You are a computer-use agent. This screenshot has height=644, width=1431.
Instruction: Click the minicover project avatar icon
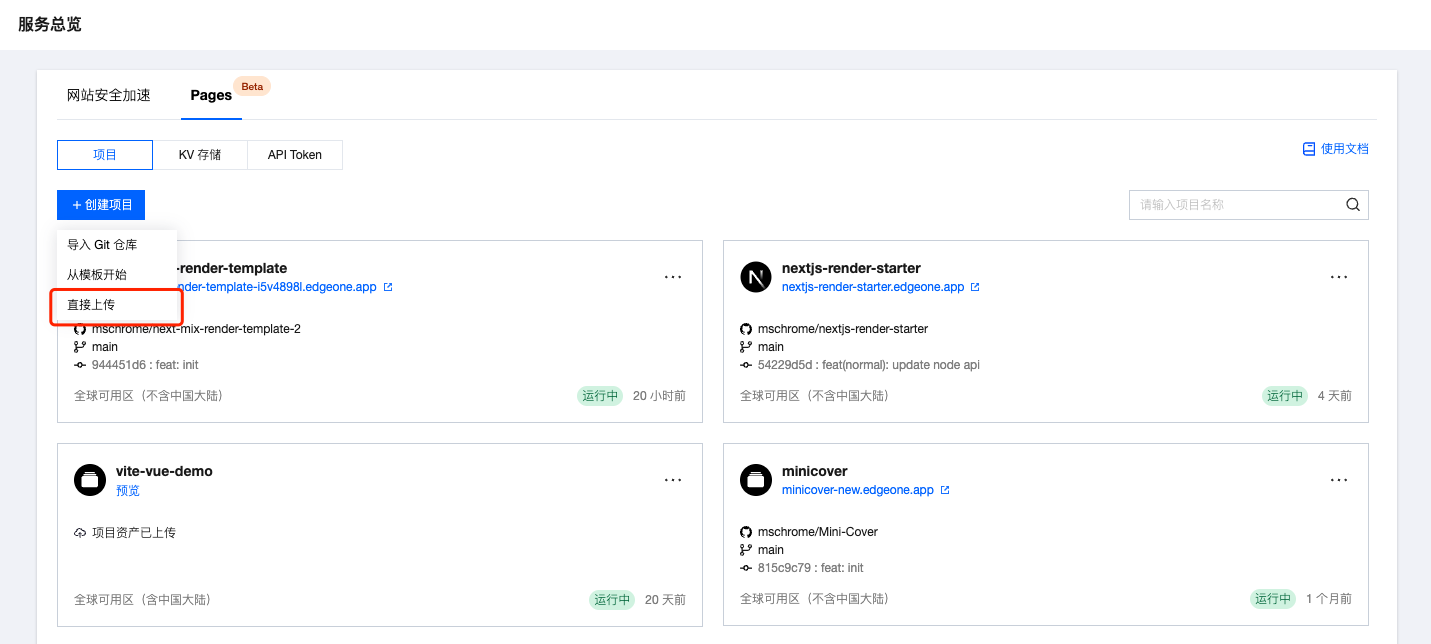pyautogui.click(x=756, y=480)
